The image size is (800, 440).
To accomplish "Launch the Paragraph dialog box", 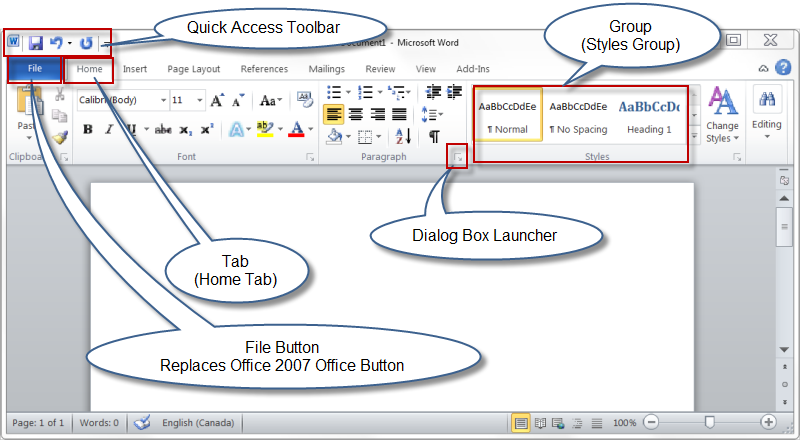I will pyautogui.click(x=458, y=158).
